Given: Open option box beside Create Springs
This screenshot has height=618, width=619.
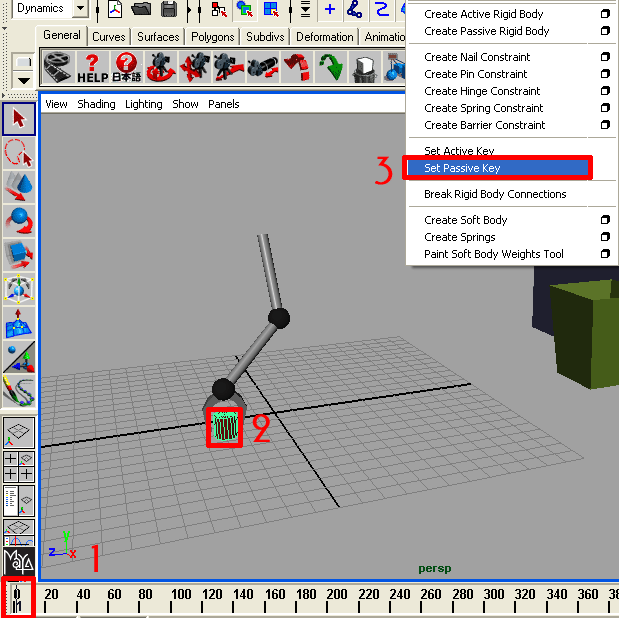Looking at the screenshot, I should click(x=604, y=237).
